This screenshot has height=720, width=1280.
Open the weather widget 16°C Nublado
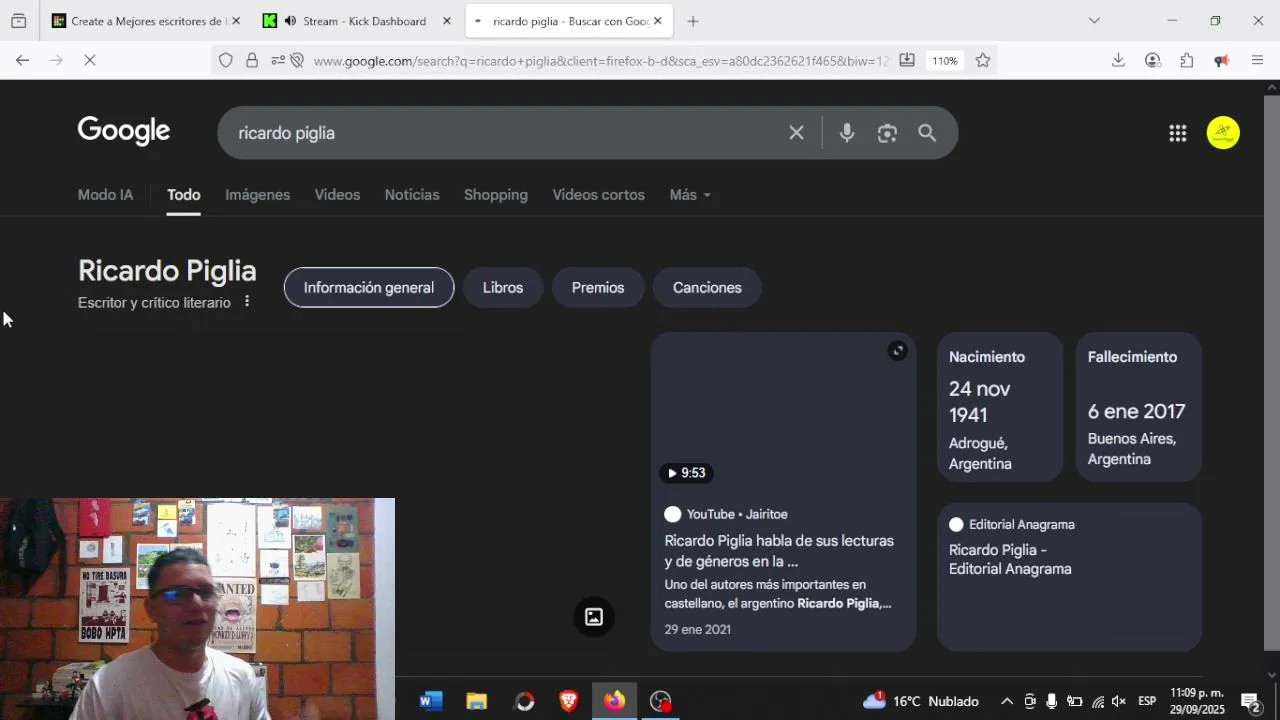(921, 701)
